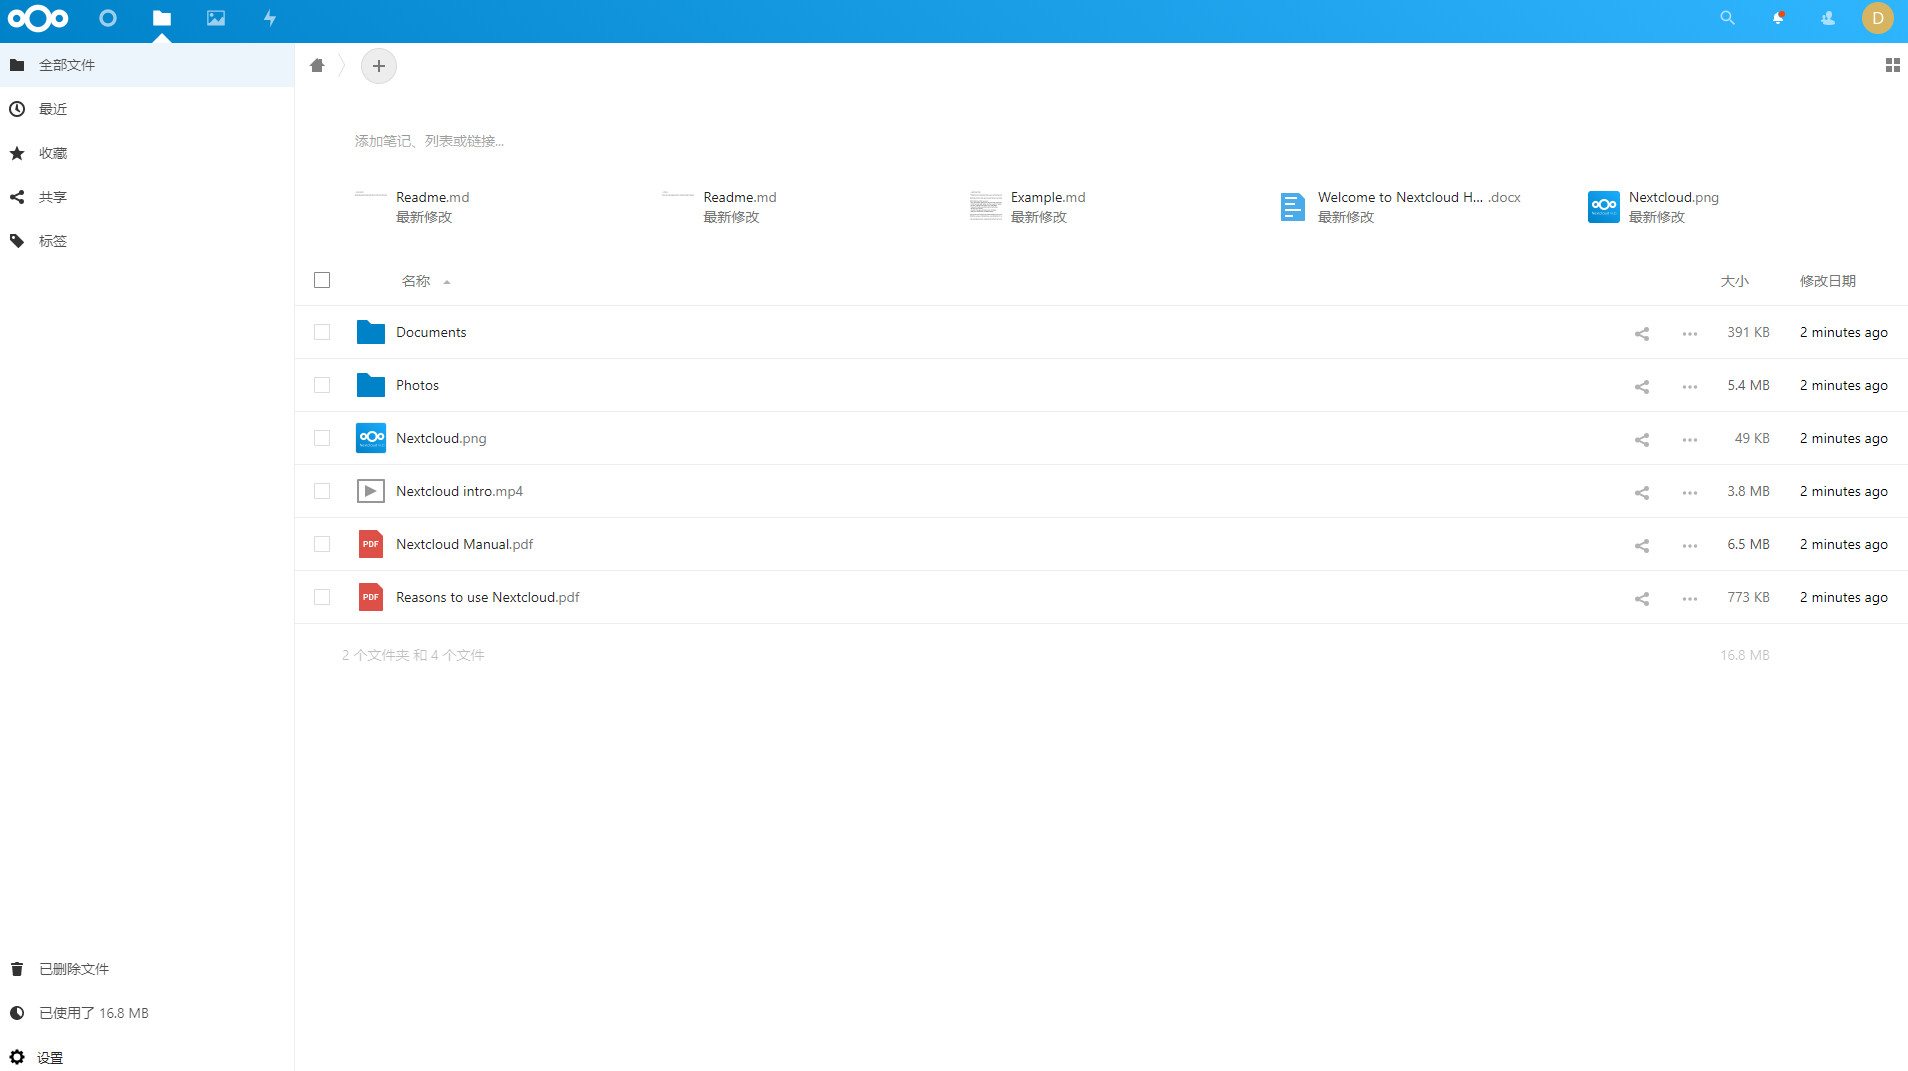
Task: Sort by 名称 column header
Action: [416, 281]
